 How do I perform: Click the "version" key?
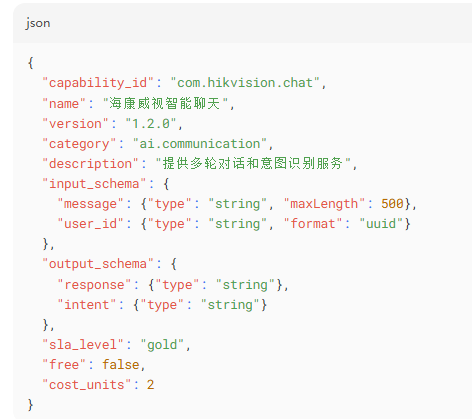pyautogui.click(x=75, y=124)
